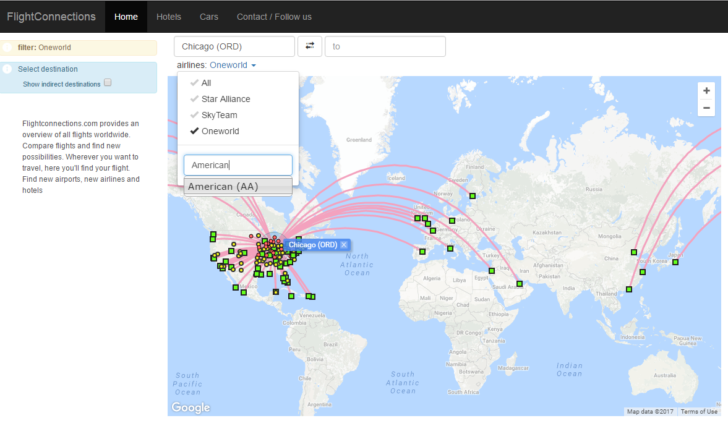728x426 pixels.
Task: Open the airlines Oneworld dropdown
Action: click(233, 65)
